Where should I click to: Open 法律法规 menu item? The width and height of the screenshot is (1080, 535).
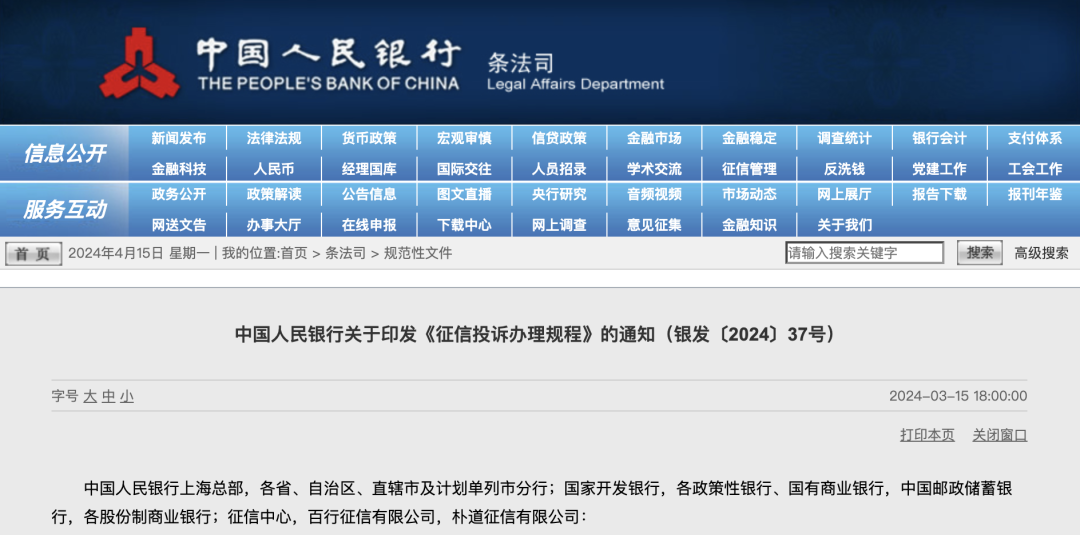(x=274, y=138)
